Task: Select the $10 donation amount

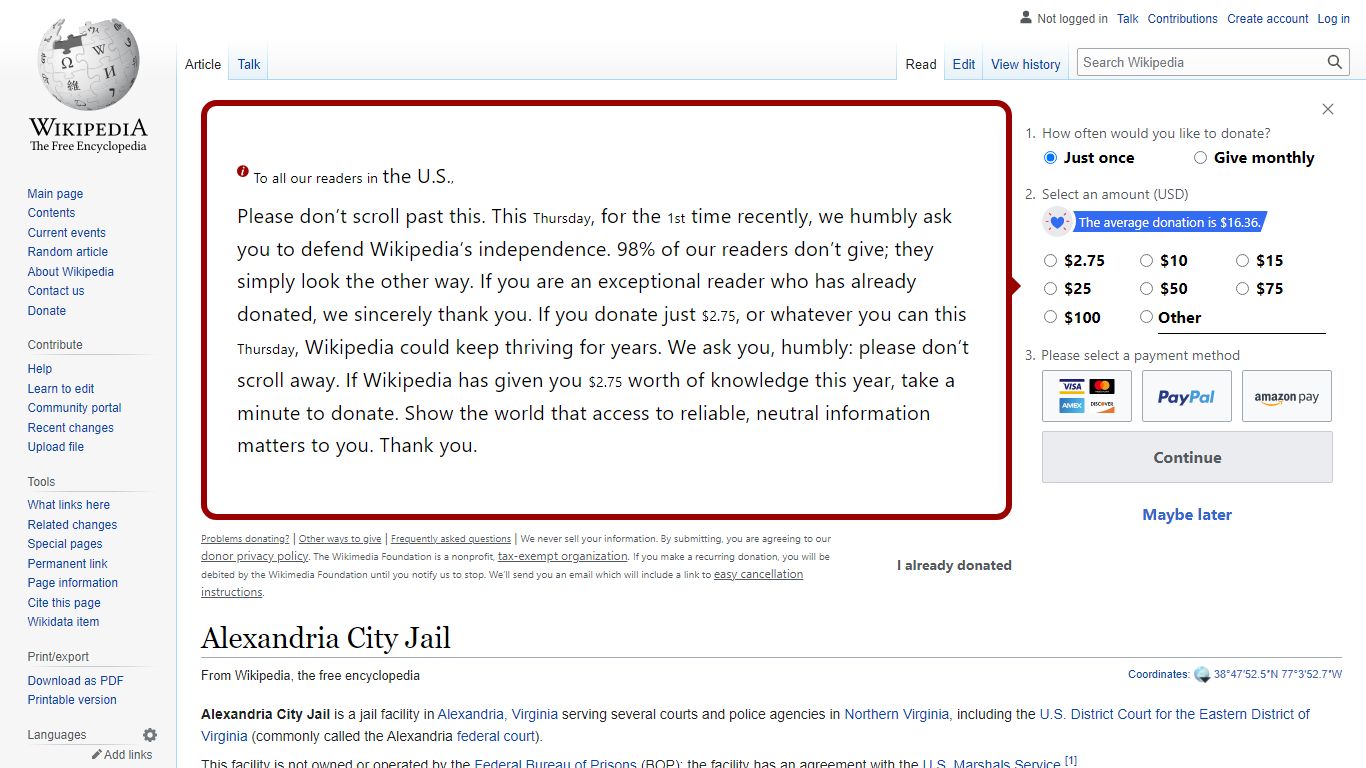Action: [1146, 261]
